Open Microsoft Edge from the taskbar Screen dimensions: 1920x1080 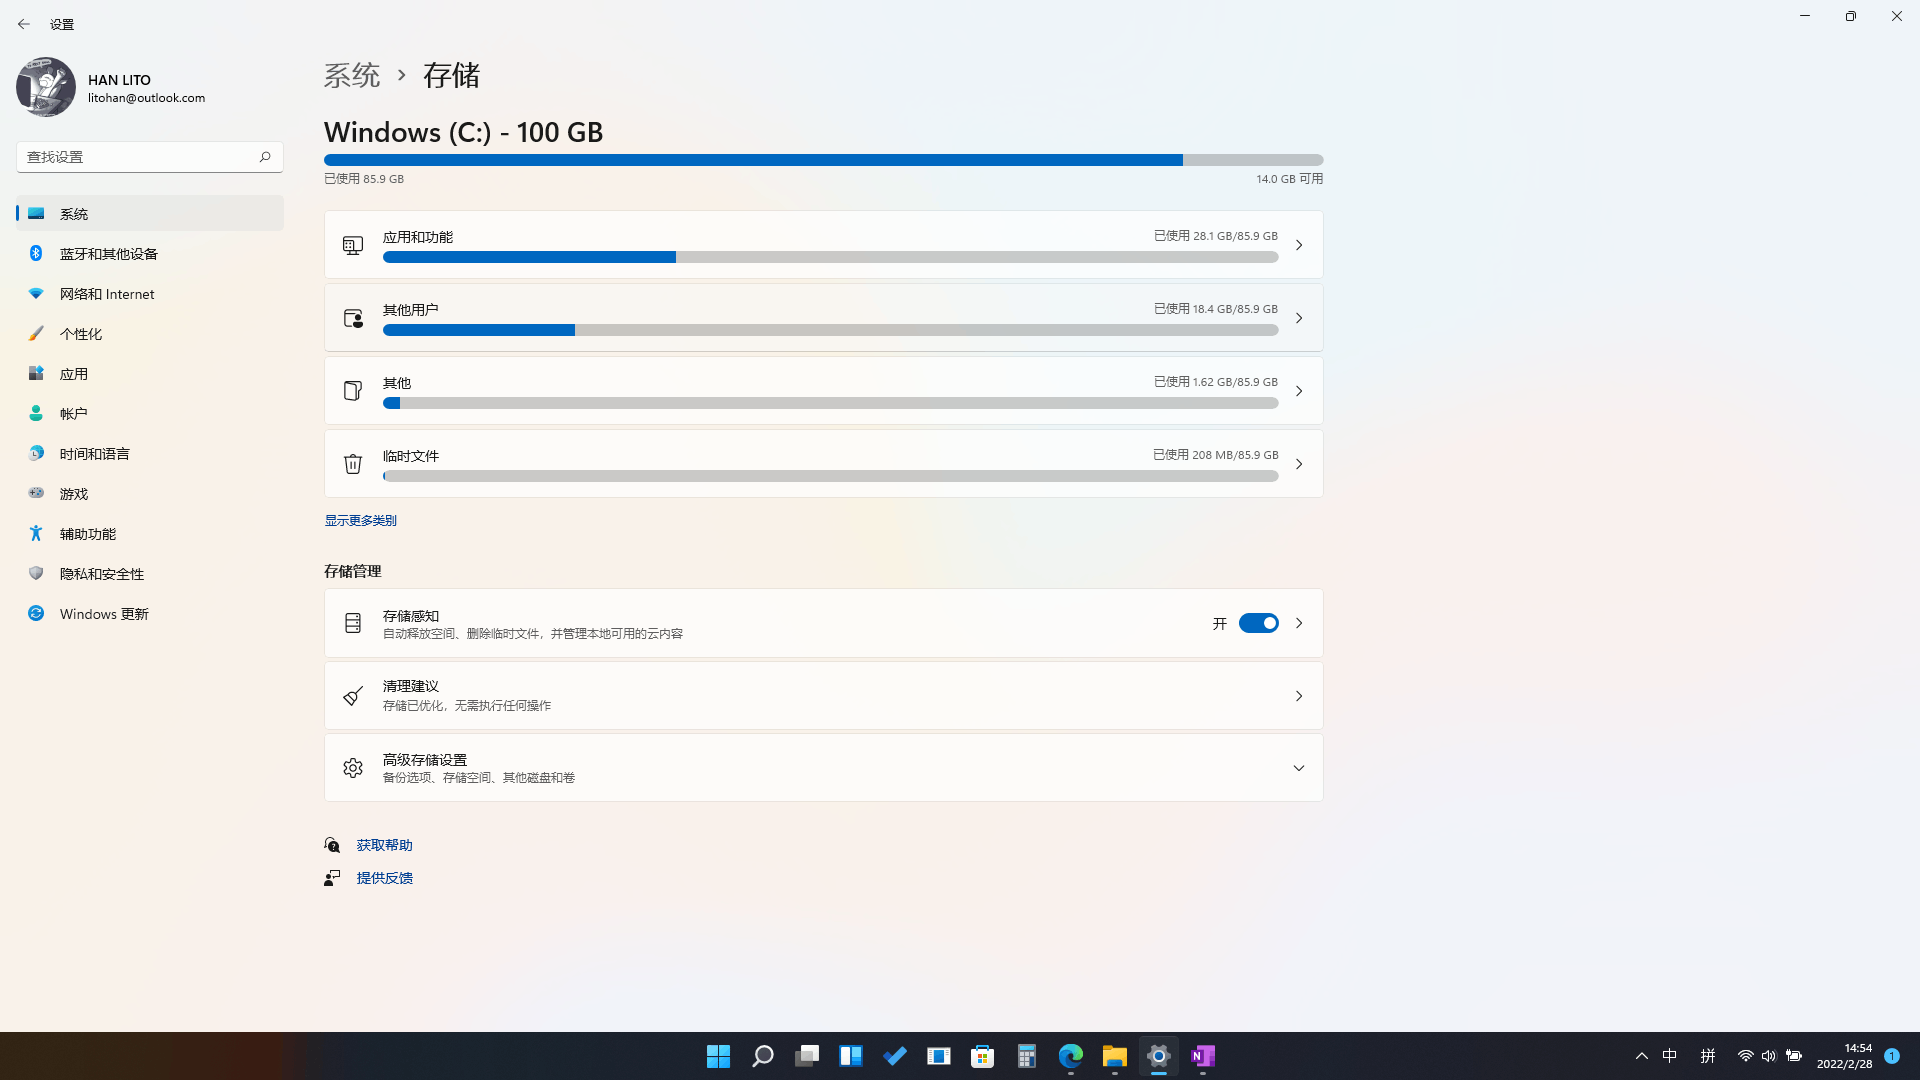pos(1070,1056)
